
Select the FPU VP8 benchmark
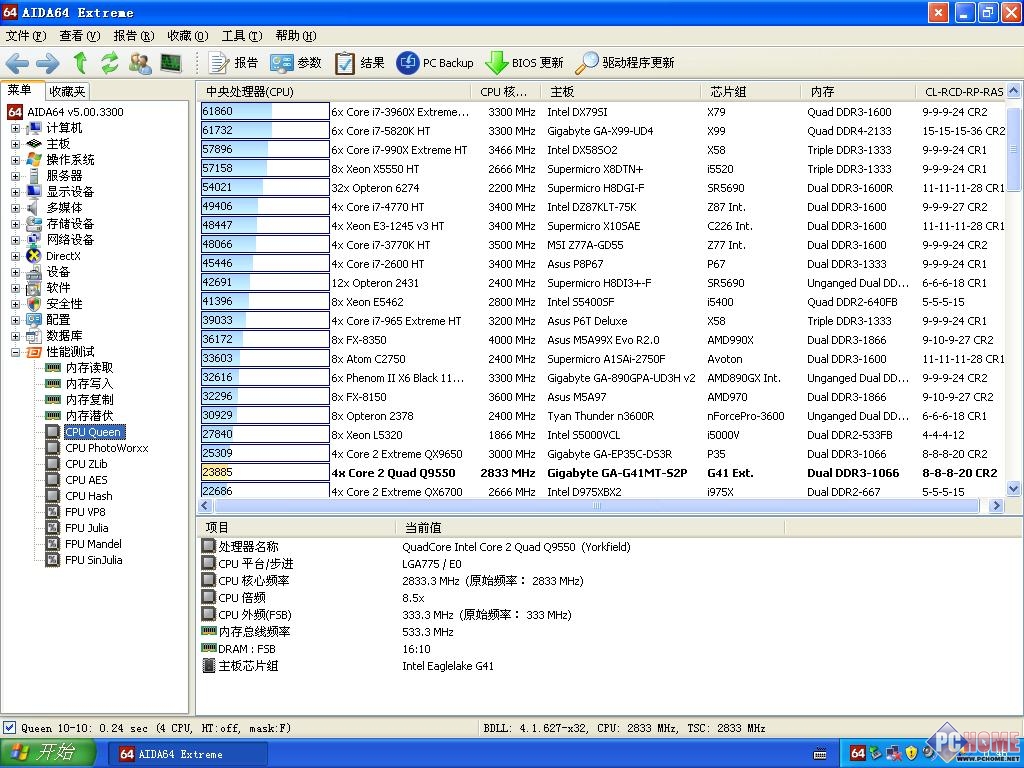[x=85, y=512]
